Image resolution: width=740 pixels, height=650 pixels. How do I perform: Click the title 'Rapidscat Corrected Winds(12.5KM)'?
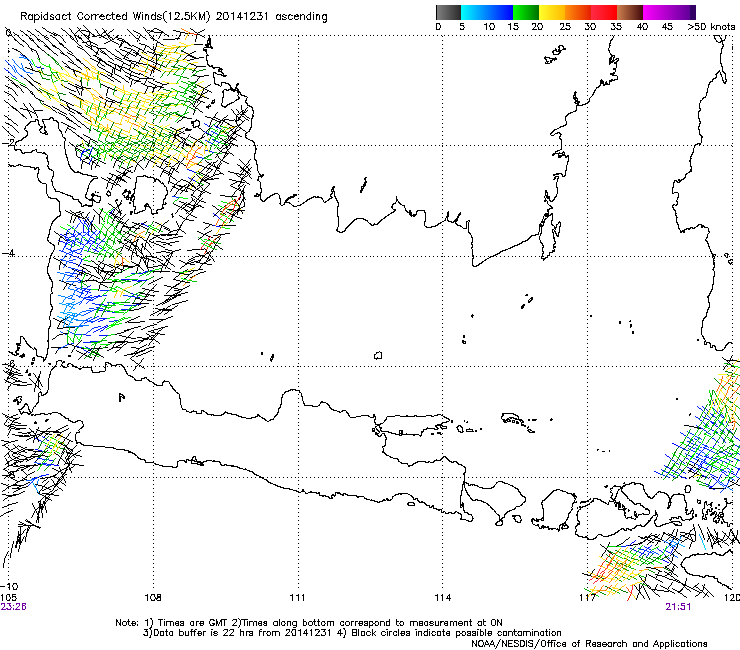pyautogui.click(x=115, y=17)
